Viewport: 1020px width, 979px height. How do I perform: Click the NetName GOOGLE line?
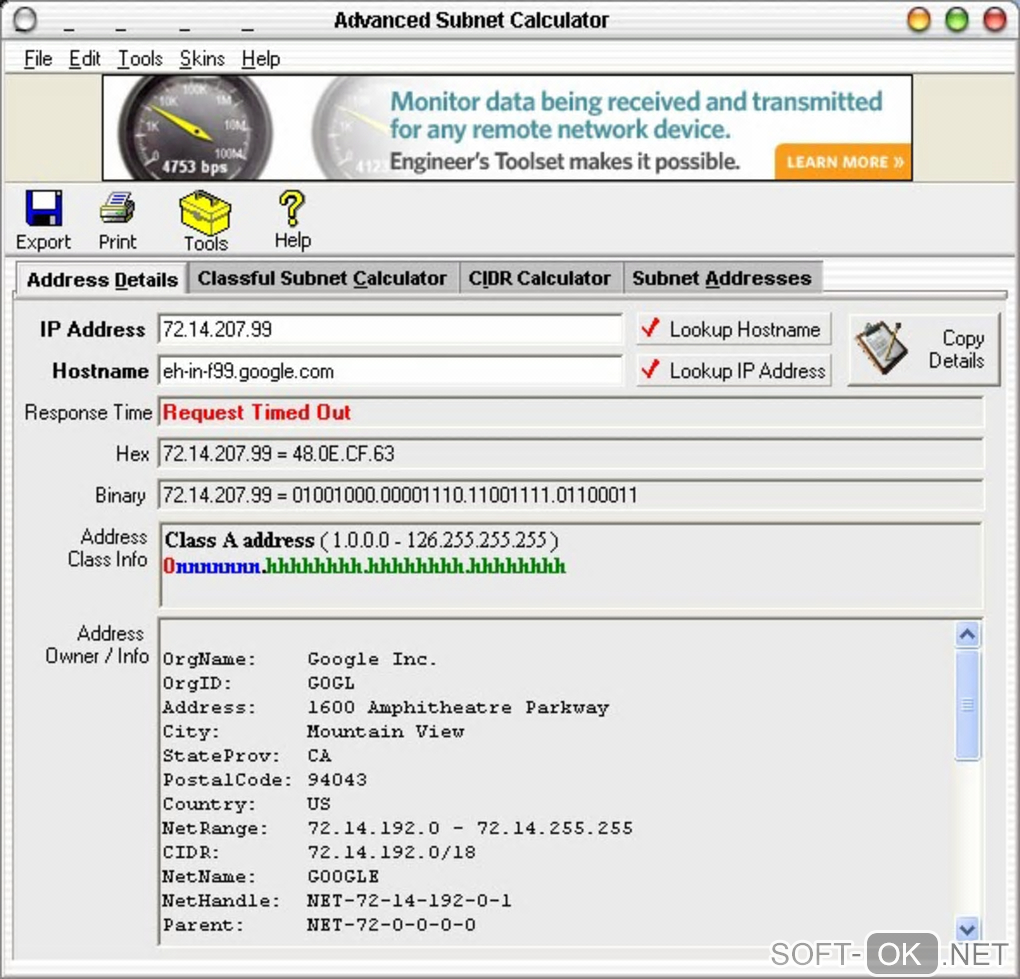pos(271,876)
